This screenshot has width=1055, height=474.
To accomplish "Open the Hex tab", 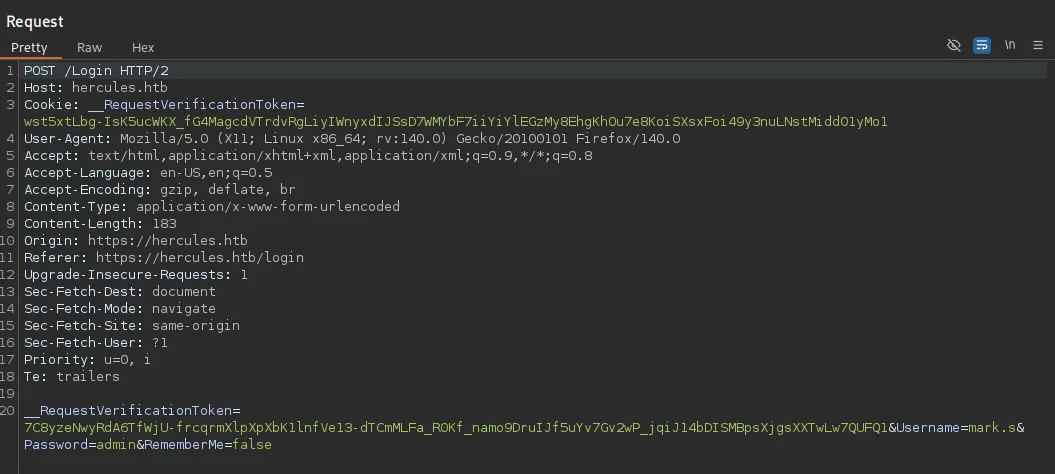I will click(x=143, y=47).
